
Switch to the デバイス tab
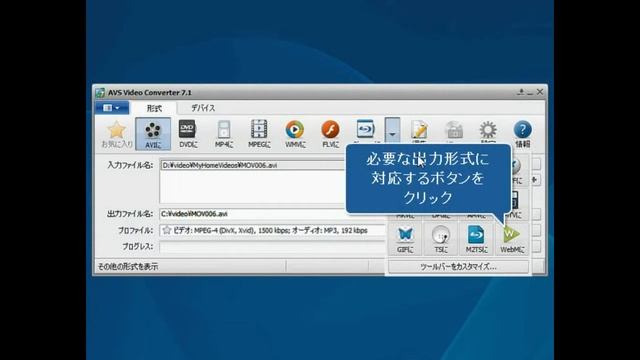click(x=203, y=108)
